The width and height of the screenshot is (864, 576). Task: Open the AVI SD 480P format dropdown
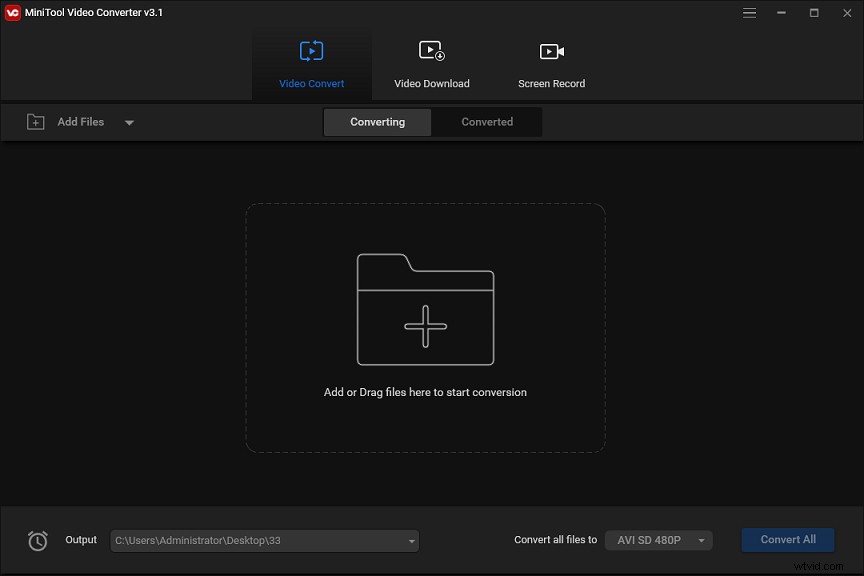[x=658, y=540]
